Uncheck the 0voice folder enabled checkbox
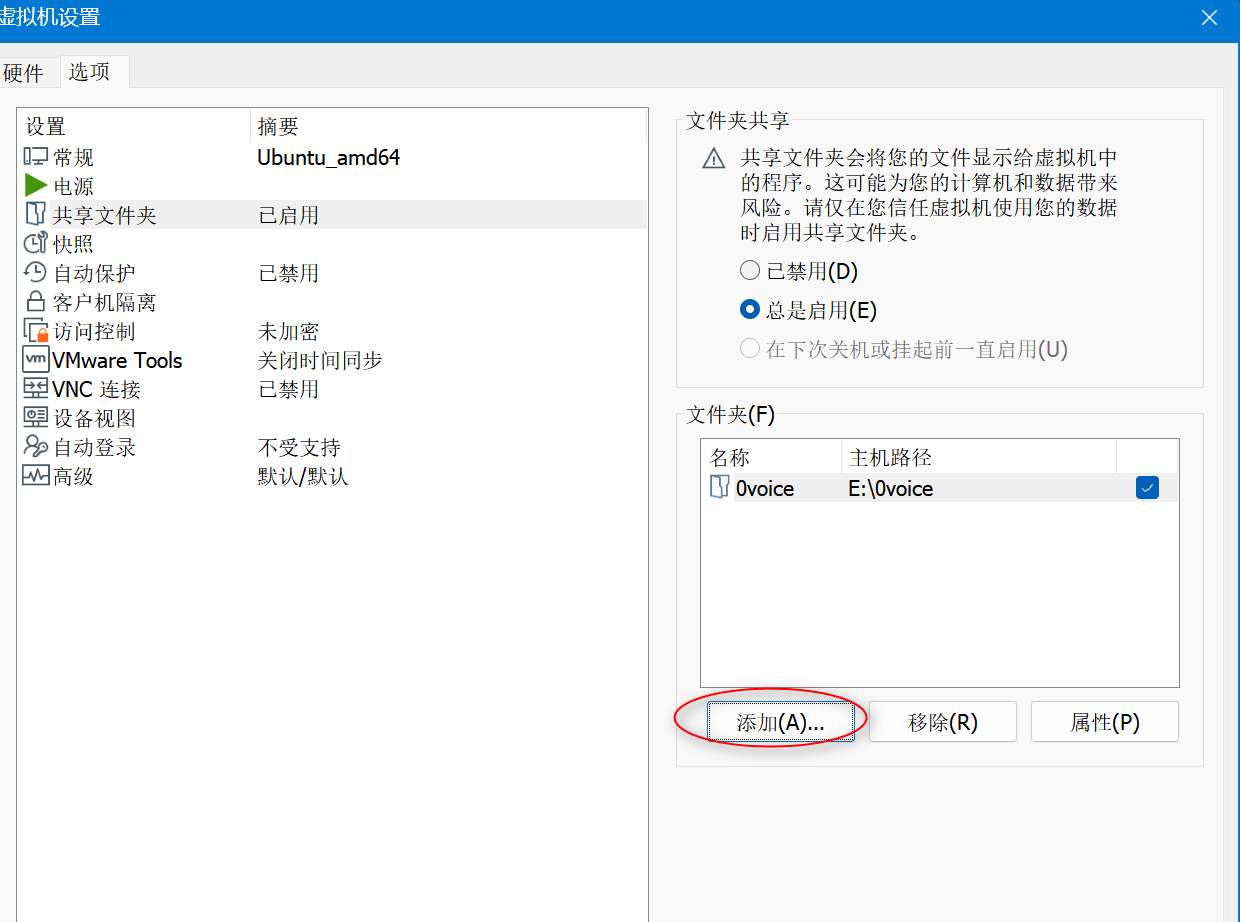 coord(1147,488)
